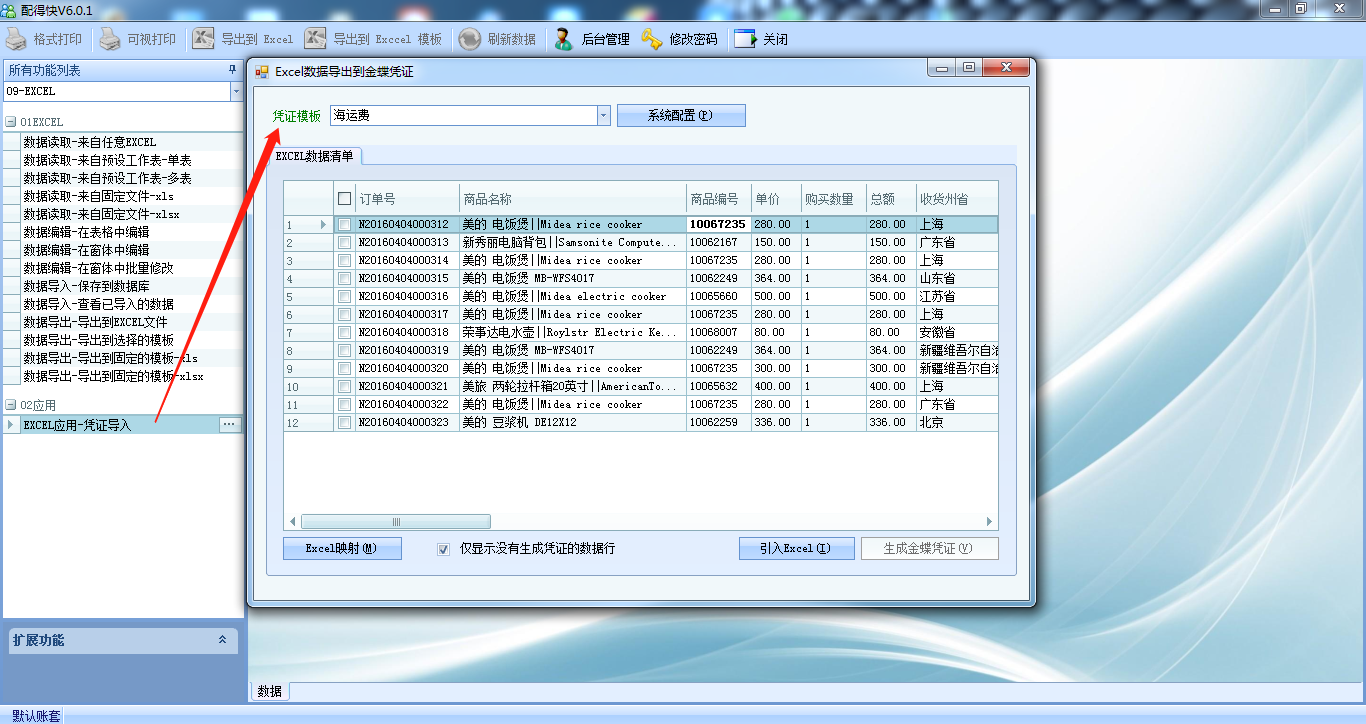Click the 系统配置(P) button
1366x724 pixels.
681,115
